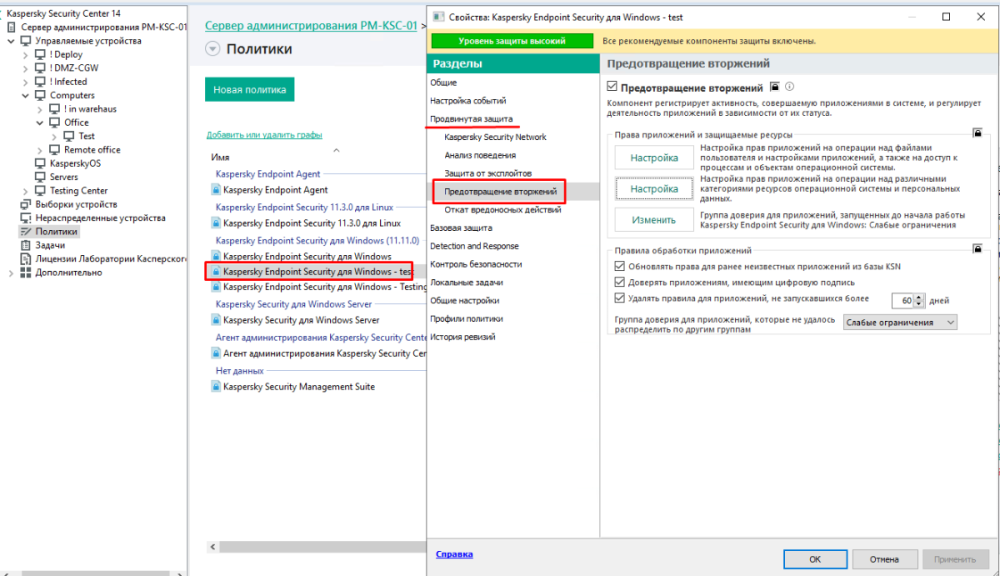Viewport: 1000px width, 576px height.
Task: Collapse the Управляемые устройства tree node
Action: [x=11, y=41]
